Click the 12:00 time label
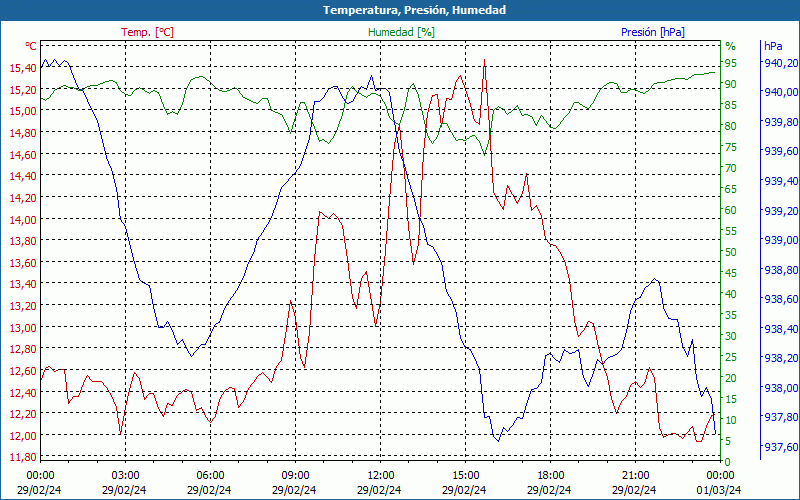The image size is (800, 500). [381, 476]
